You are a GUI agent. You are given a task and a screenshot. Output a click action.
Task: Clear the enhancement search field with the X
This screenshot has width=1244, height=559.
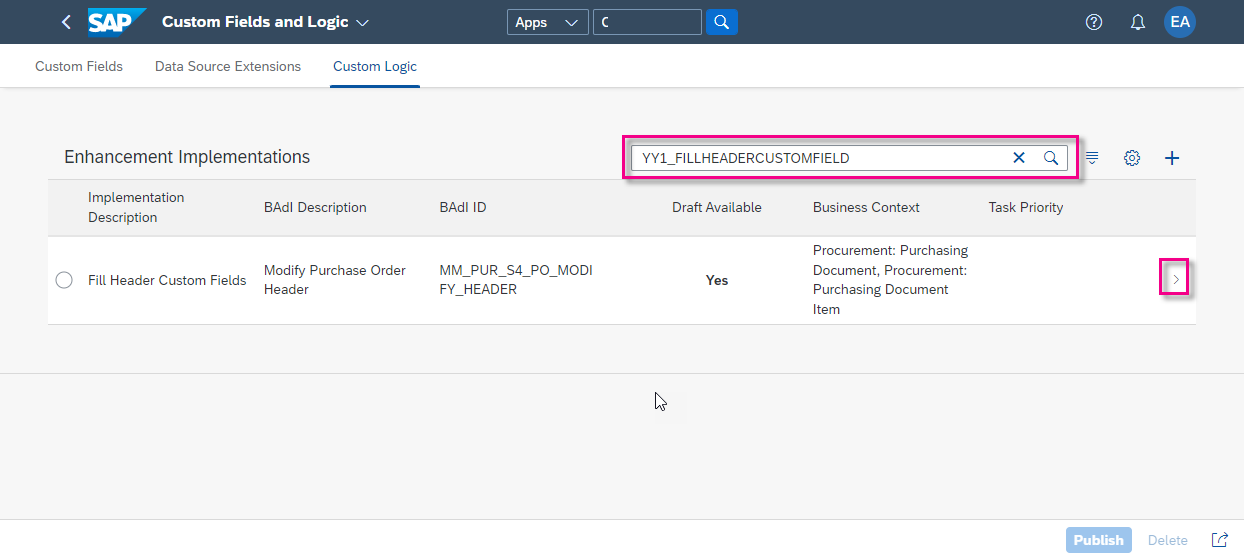[1019, 158]
